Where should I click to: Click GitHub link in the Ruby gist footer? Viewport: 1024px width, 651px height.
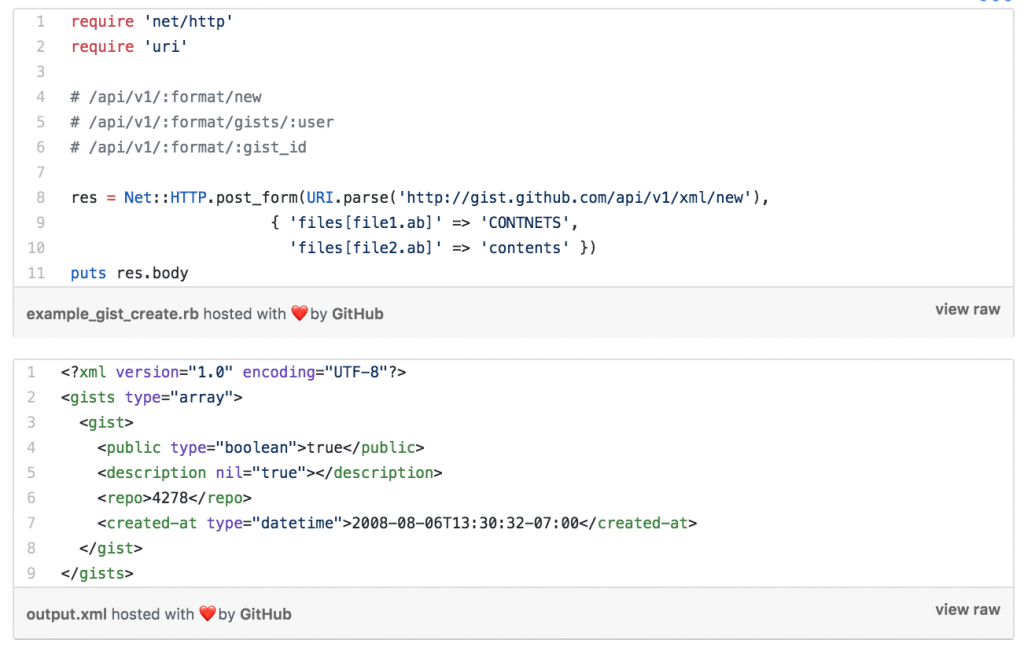point(357,314)
